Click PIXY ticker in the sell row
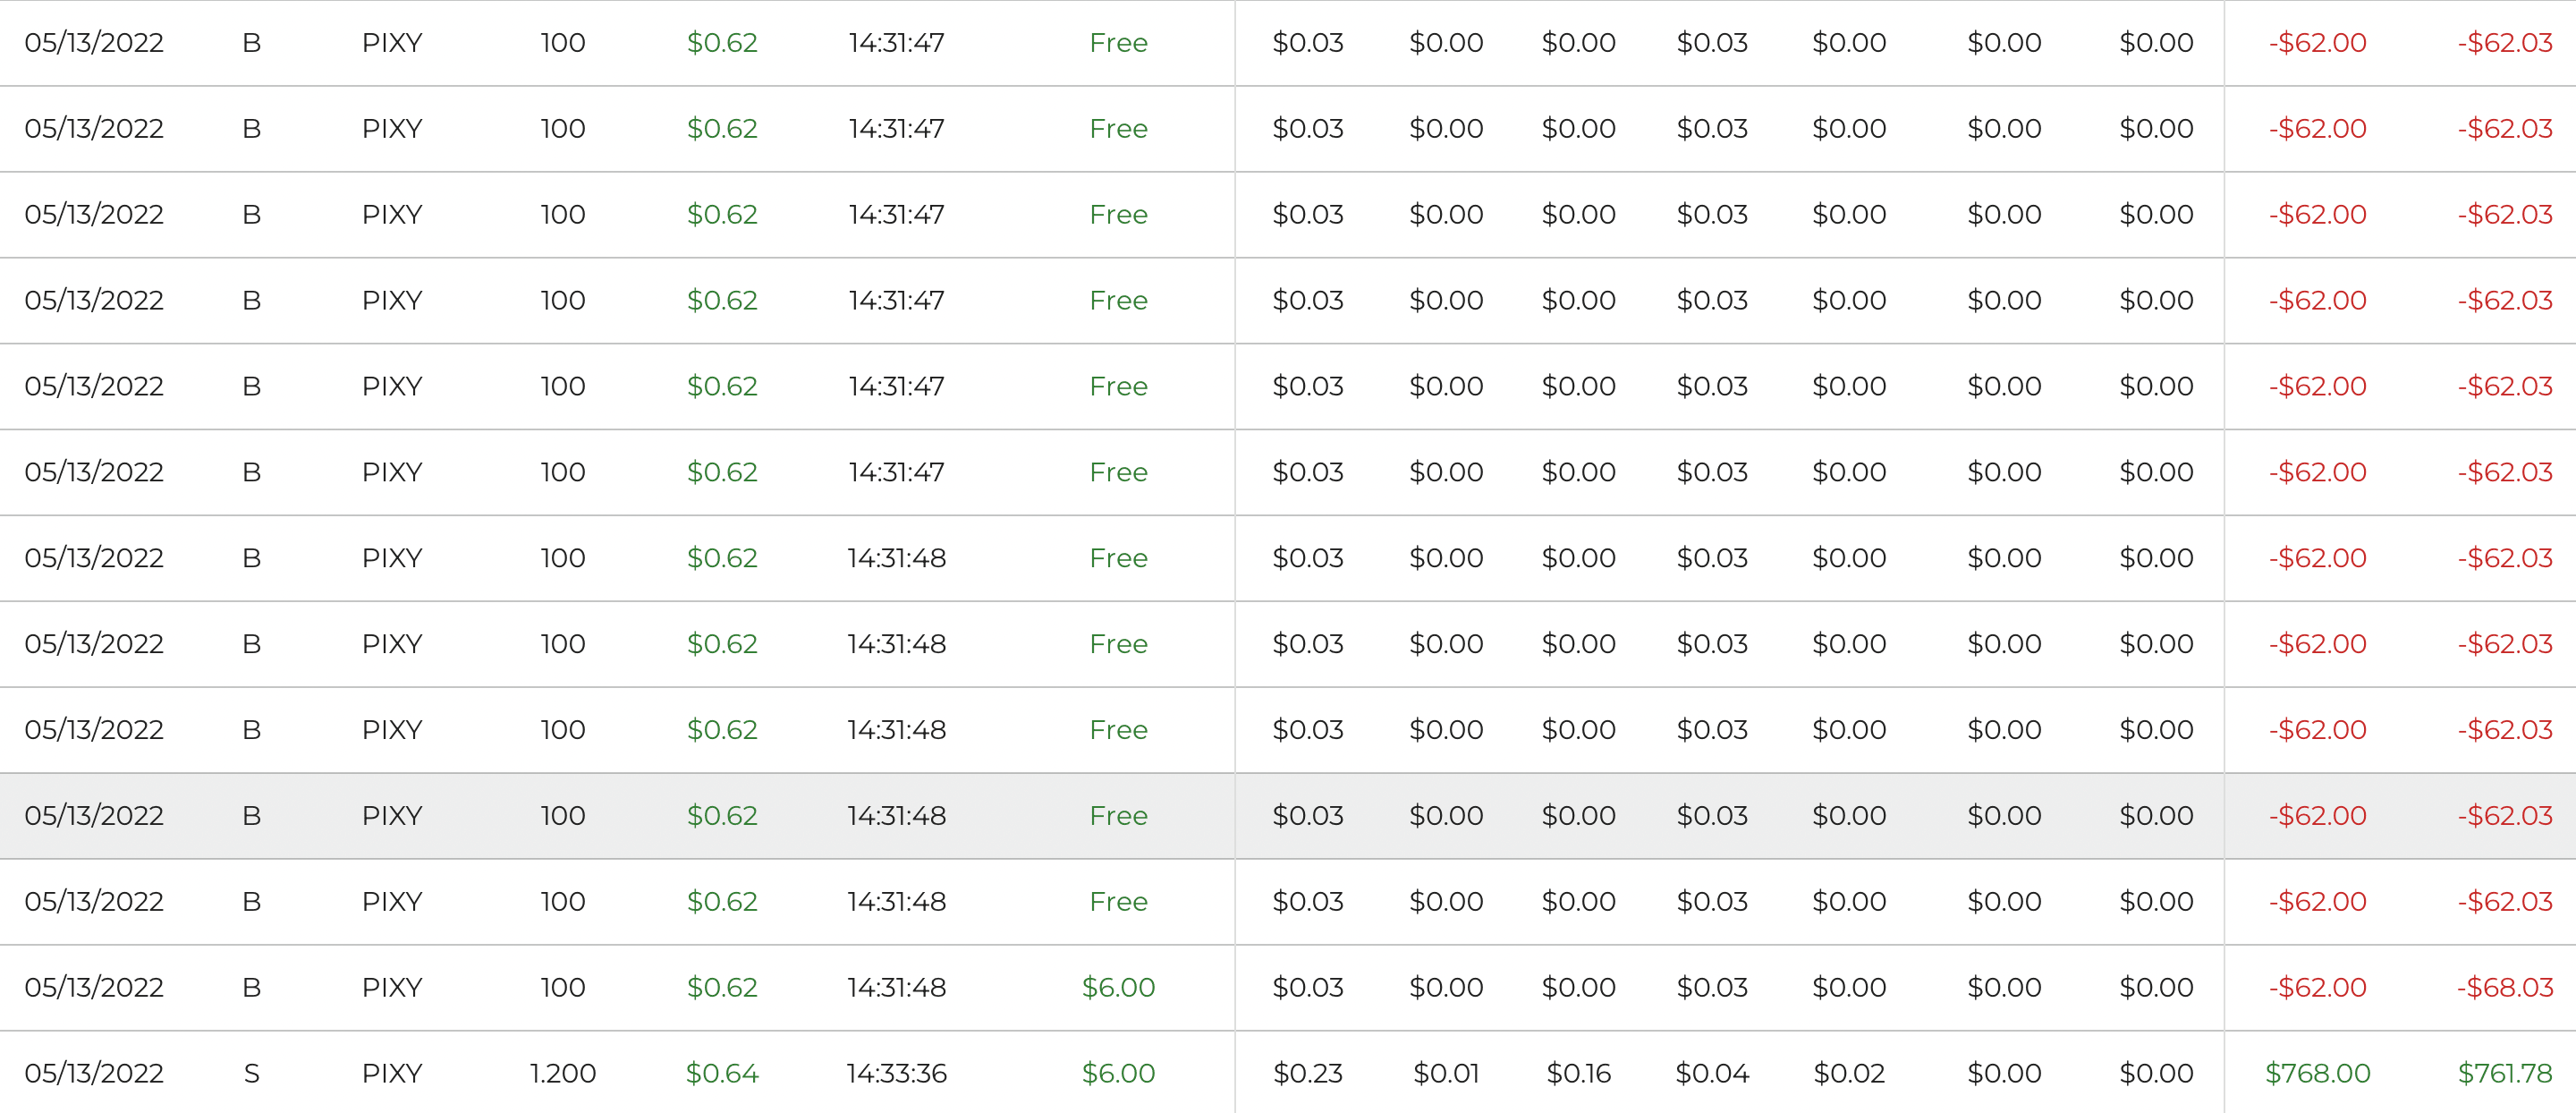The height and width of the screenshot is (1113, 2576). tap(392, 1073)
